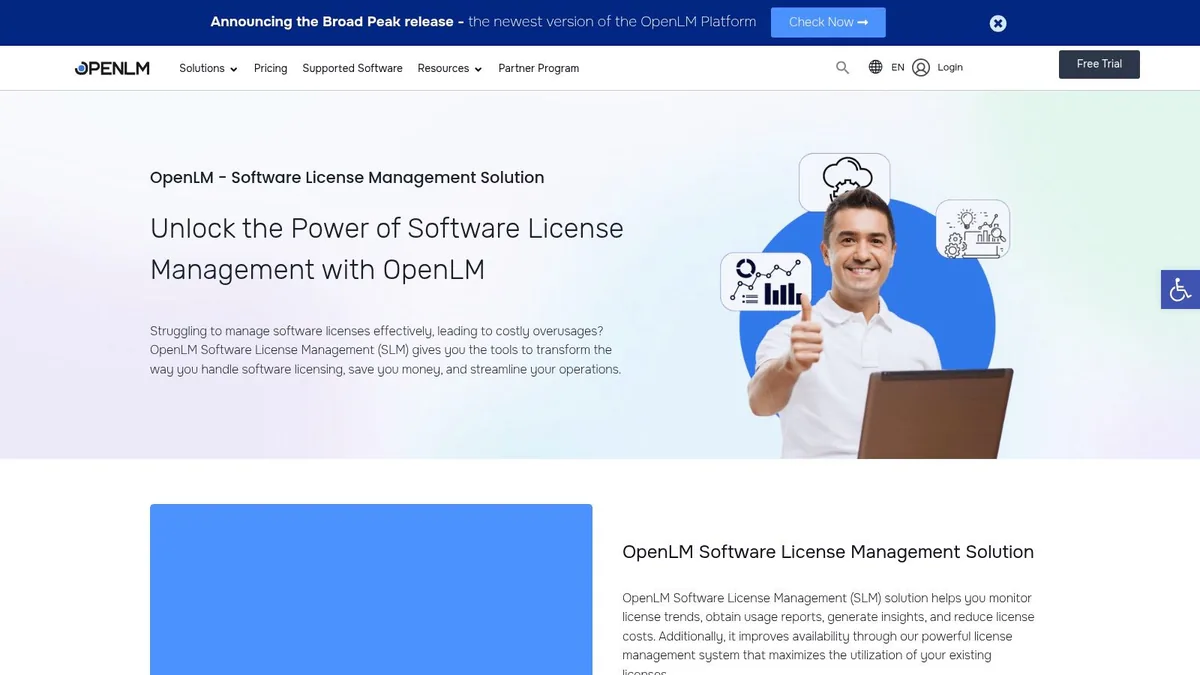Click the analytics chart illustration icon
Image resolution: width=1200 pixels, height=675 pixels.
point(766,281)
